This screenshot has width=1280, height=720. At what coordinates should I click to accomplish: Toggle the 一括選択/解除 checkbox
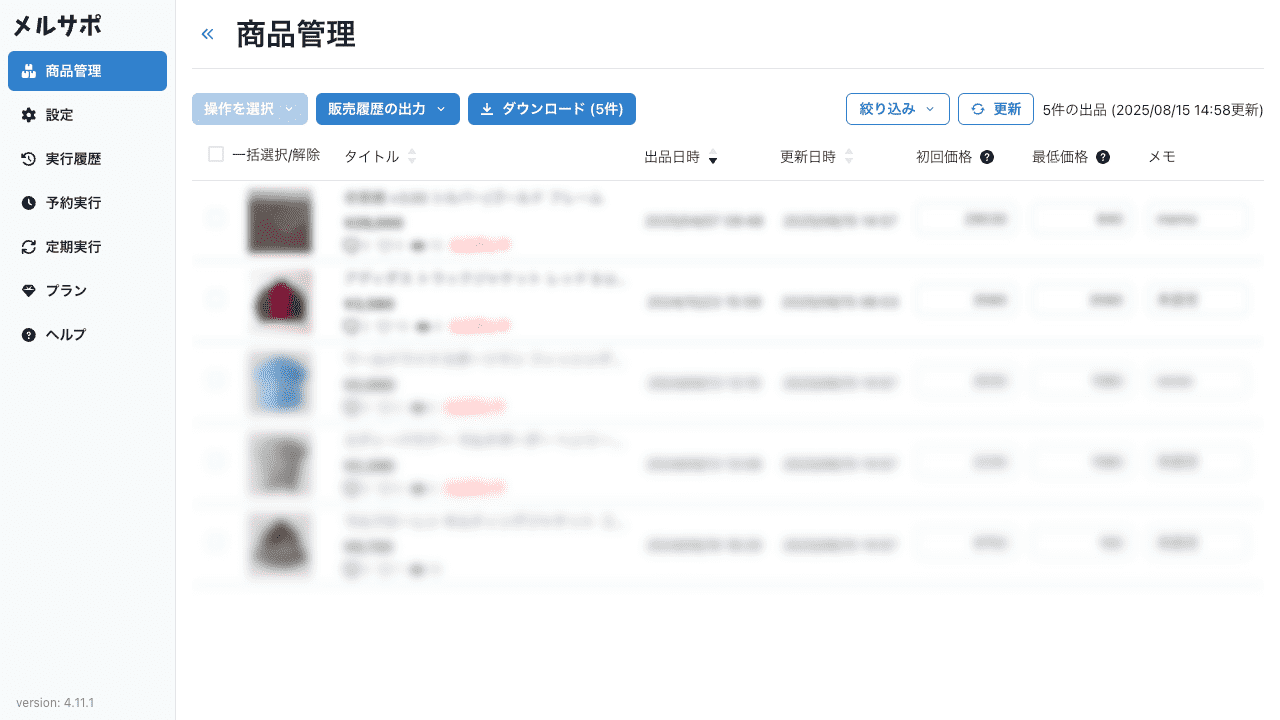tap(216, 155)
